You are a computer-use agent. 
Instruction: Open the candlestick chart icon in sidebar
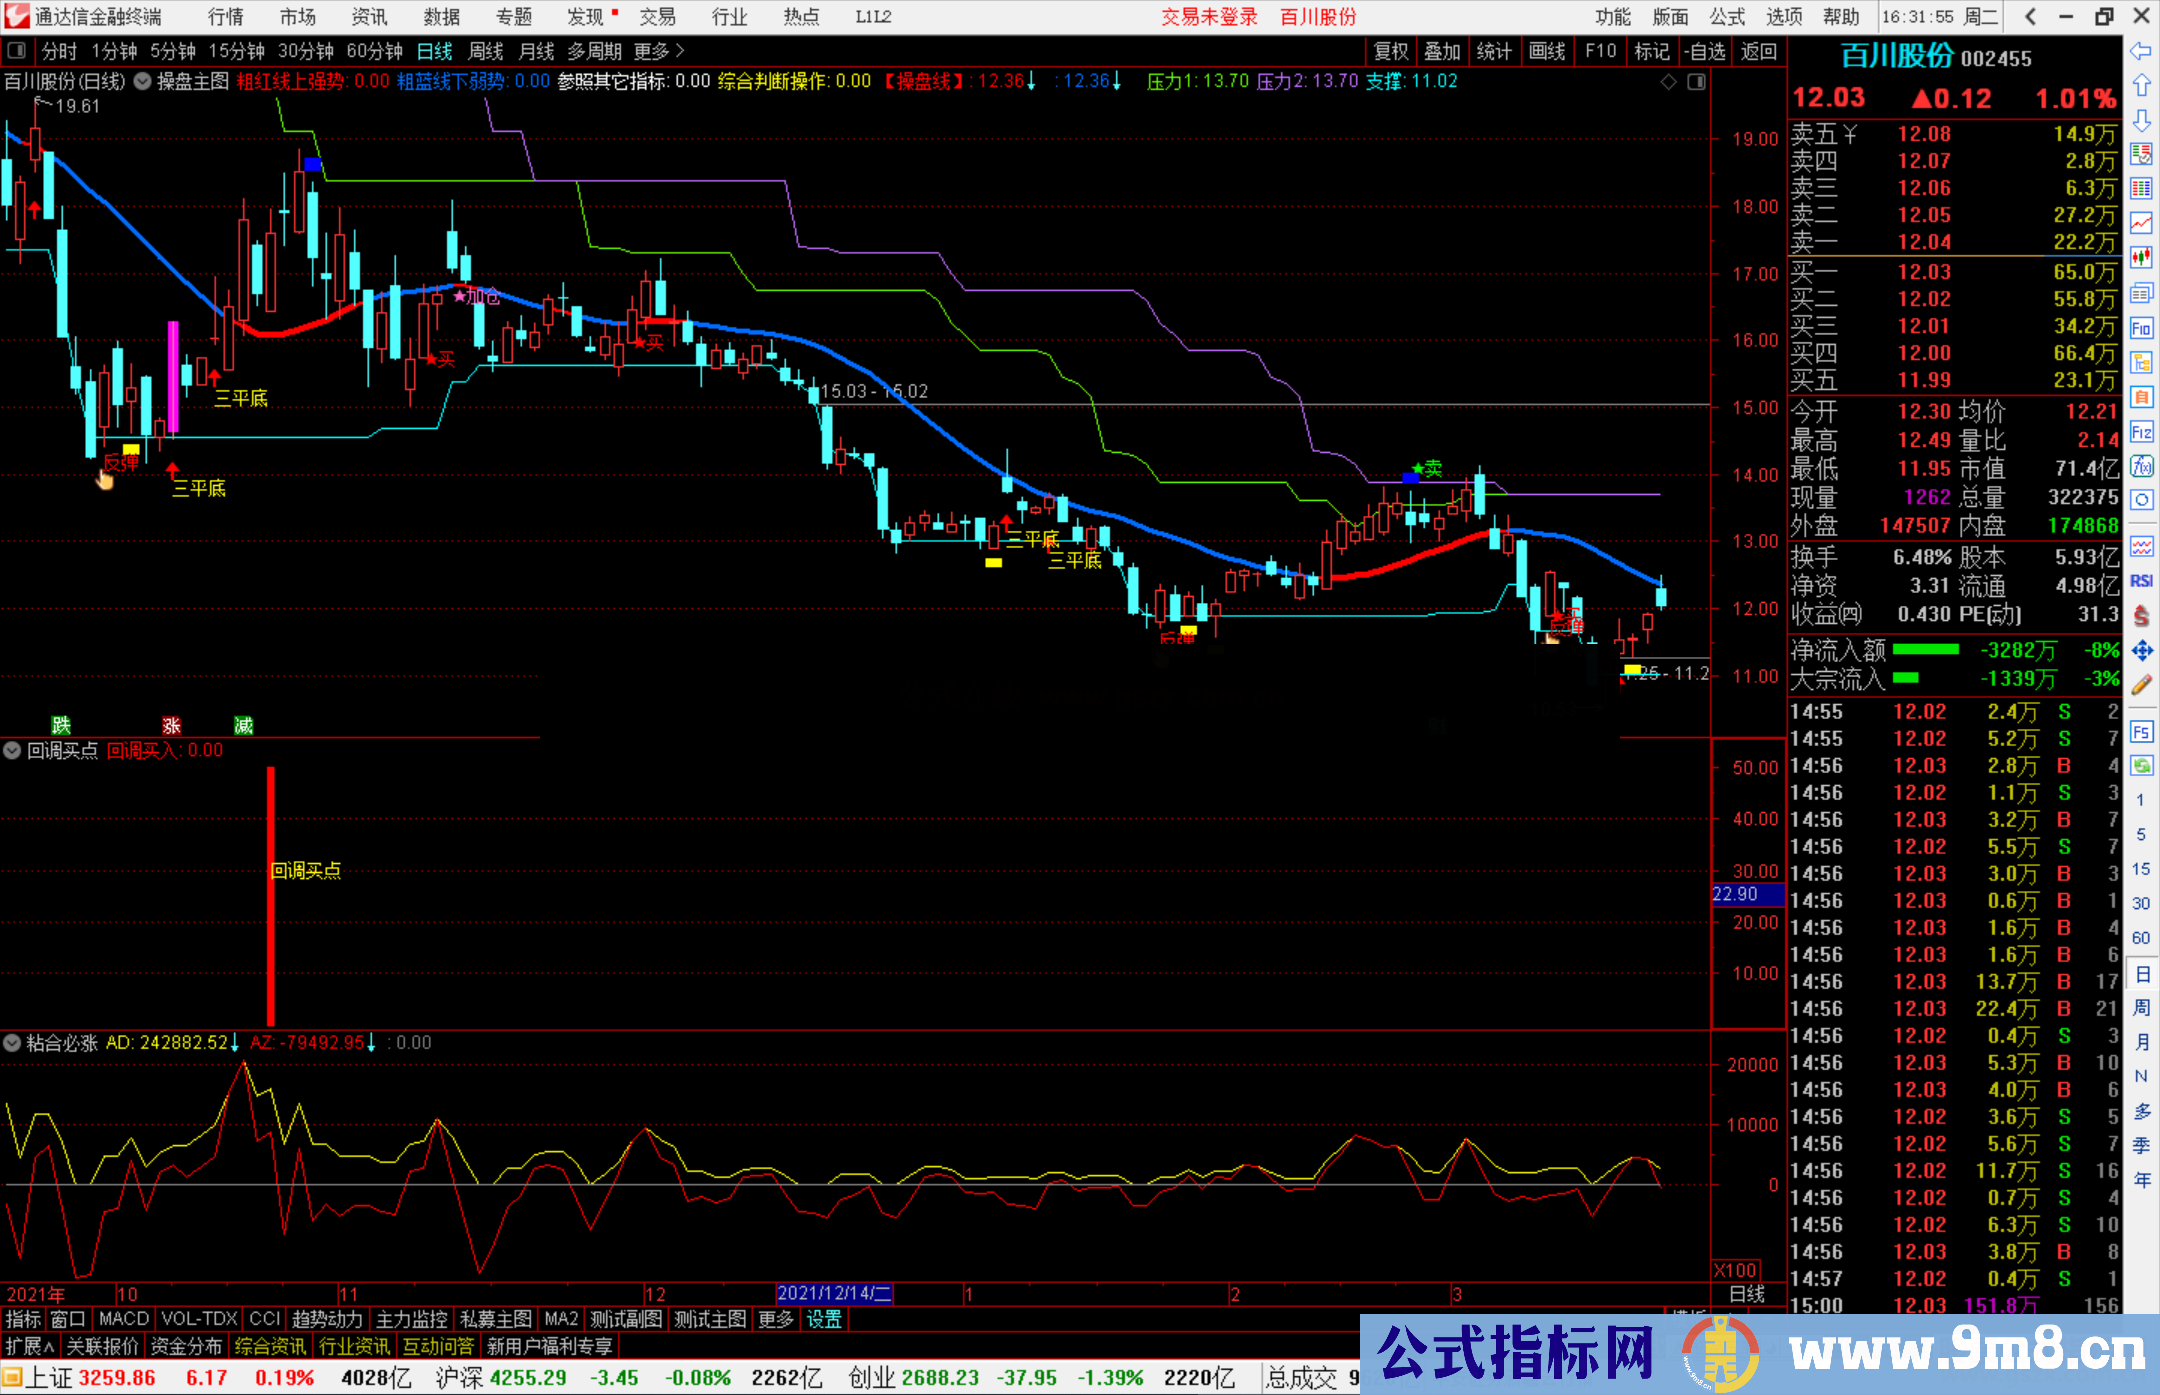click(x=2141, y=258)
